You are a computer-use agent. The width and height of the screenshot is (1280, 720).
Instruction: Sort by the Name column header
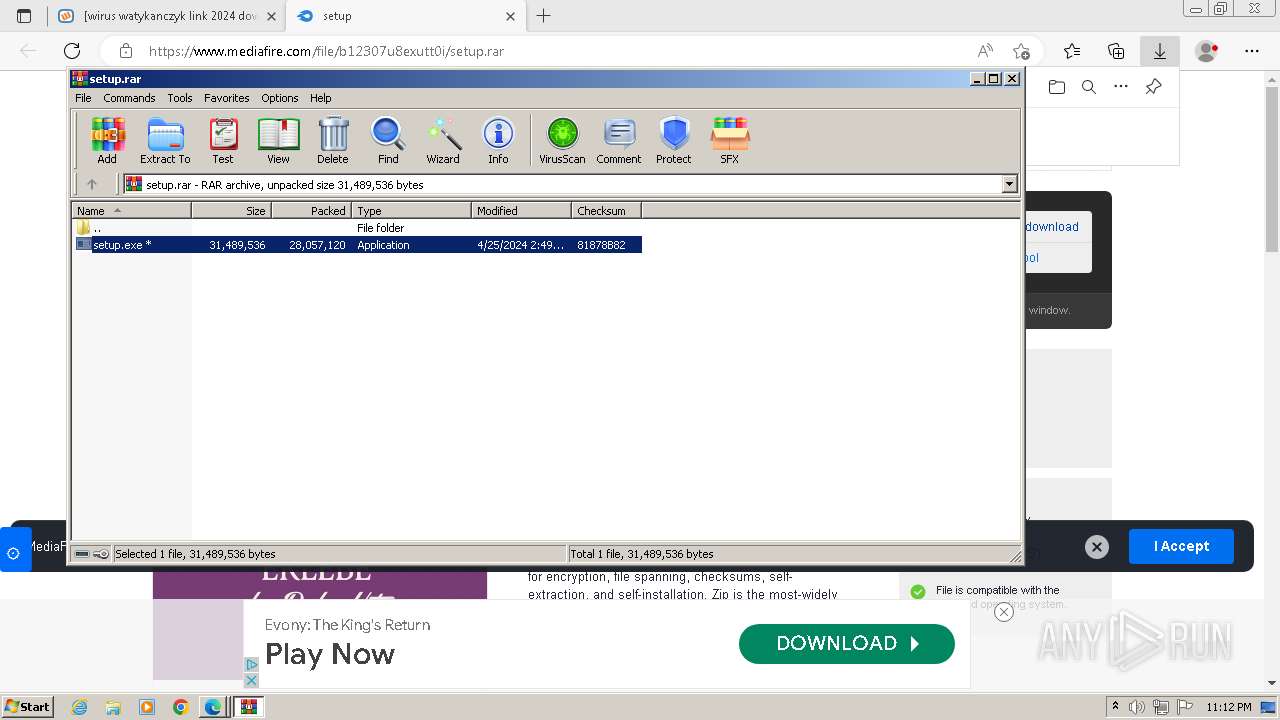(131, 210)
